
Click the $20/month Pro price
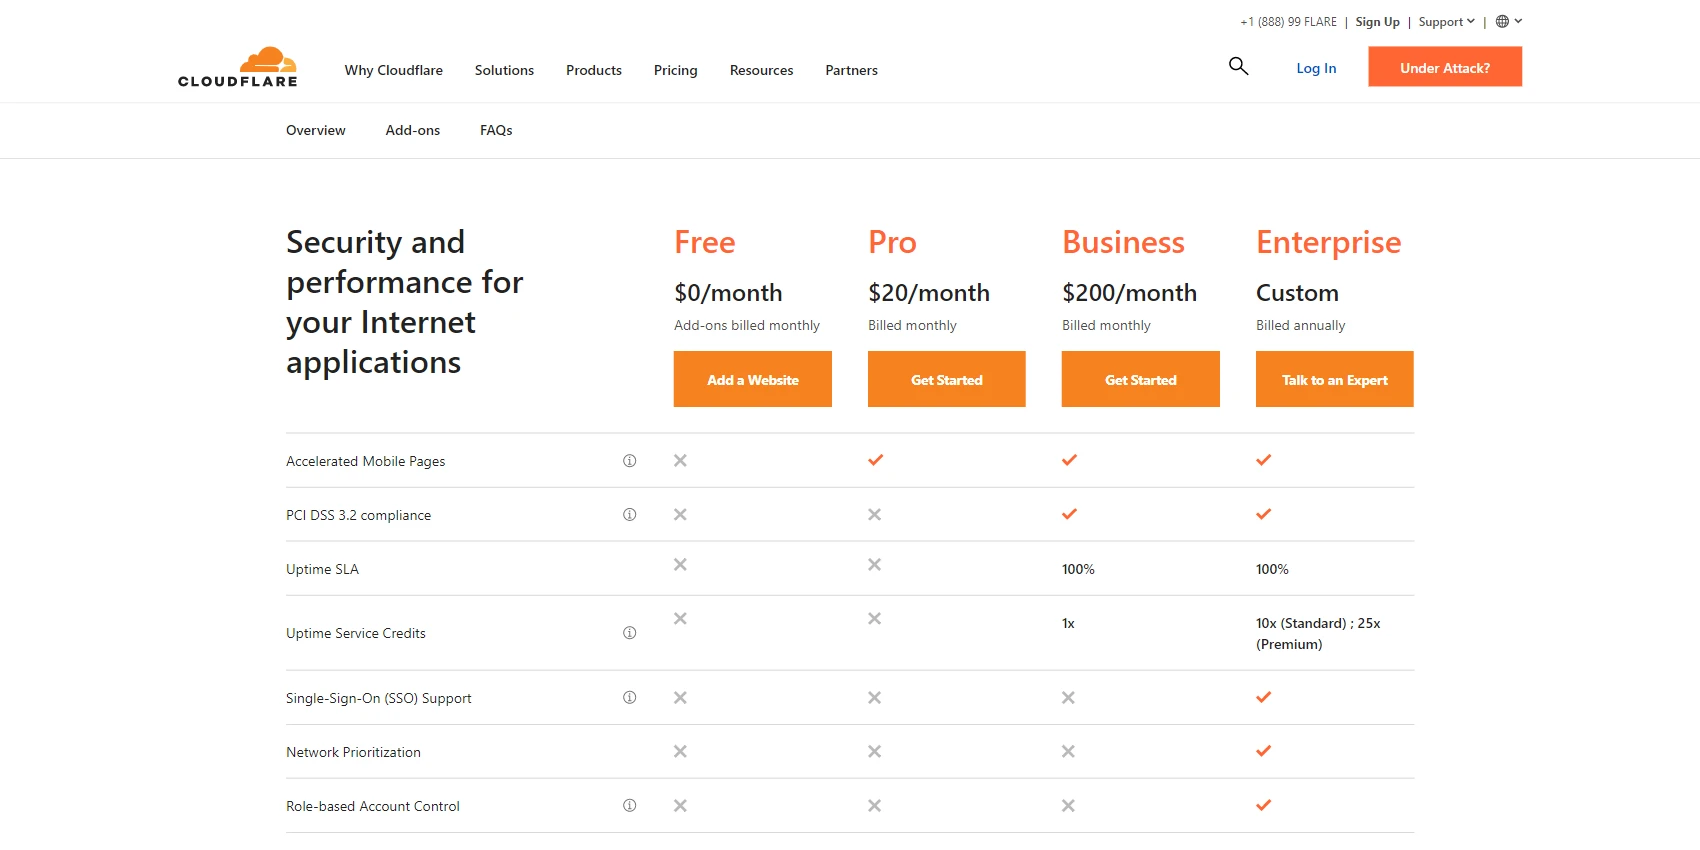coord(929,293)
